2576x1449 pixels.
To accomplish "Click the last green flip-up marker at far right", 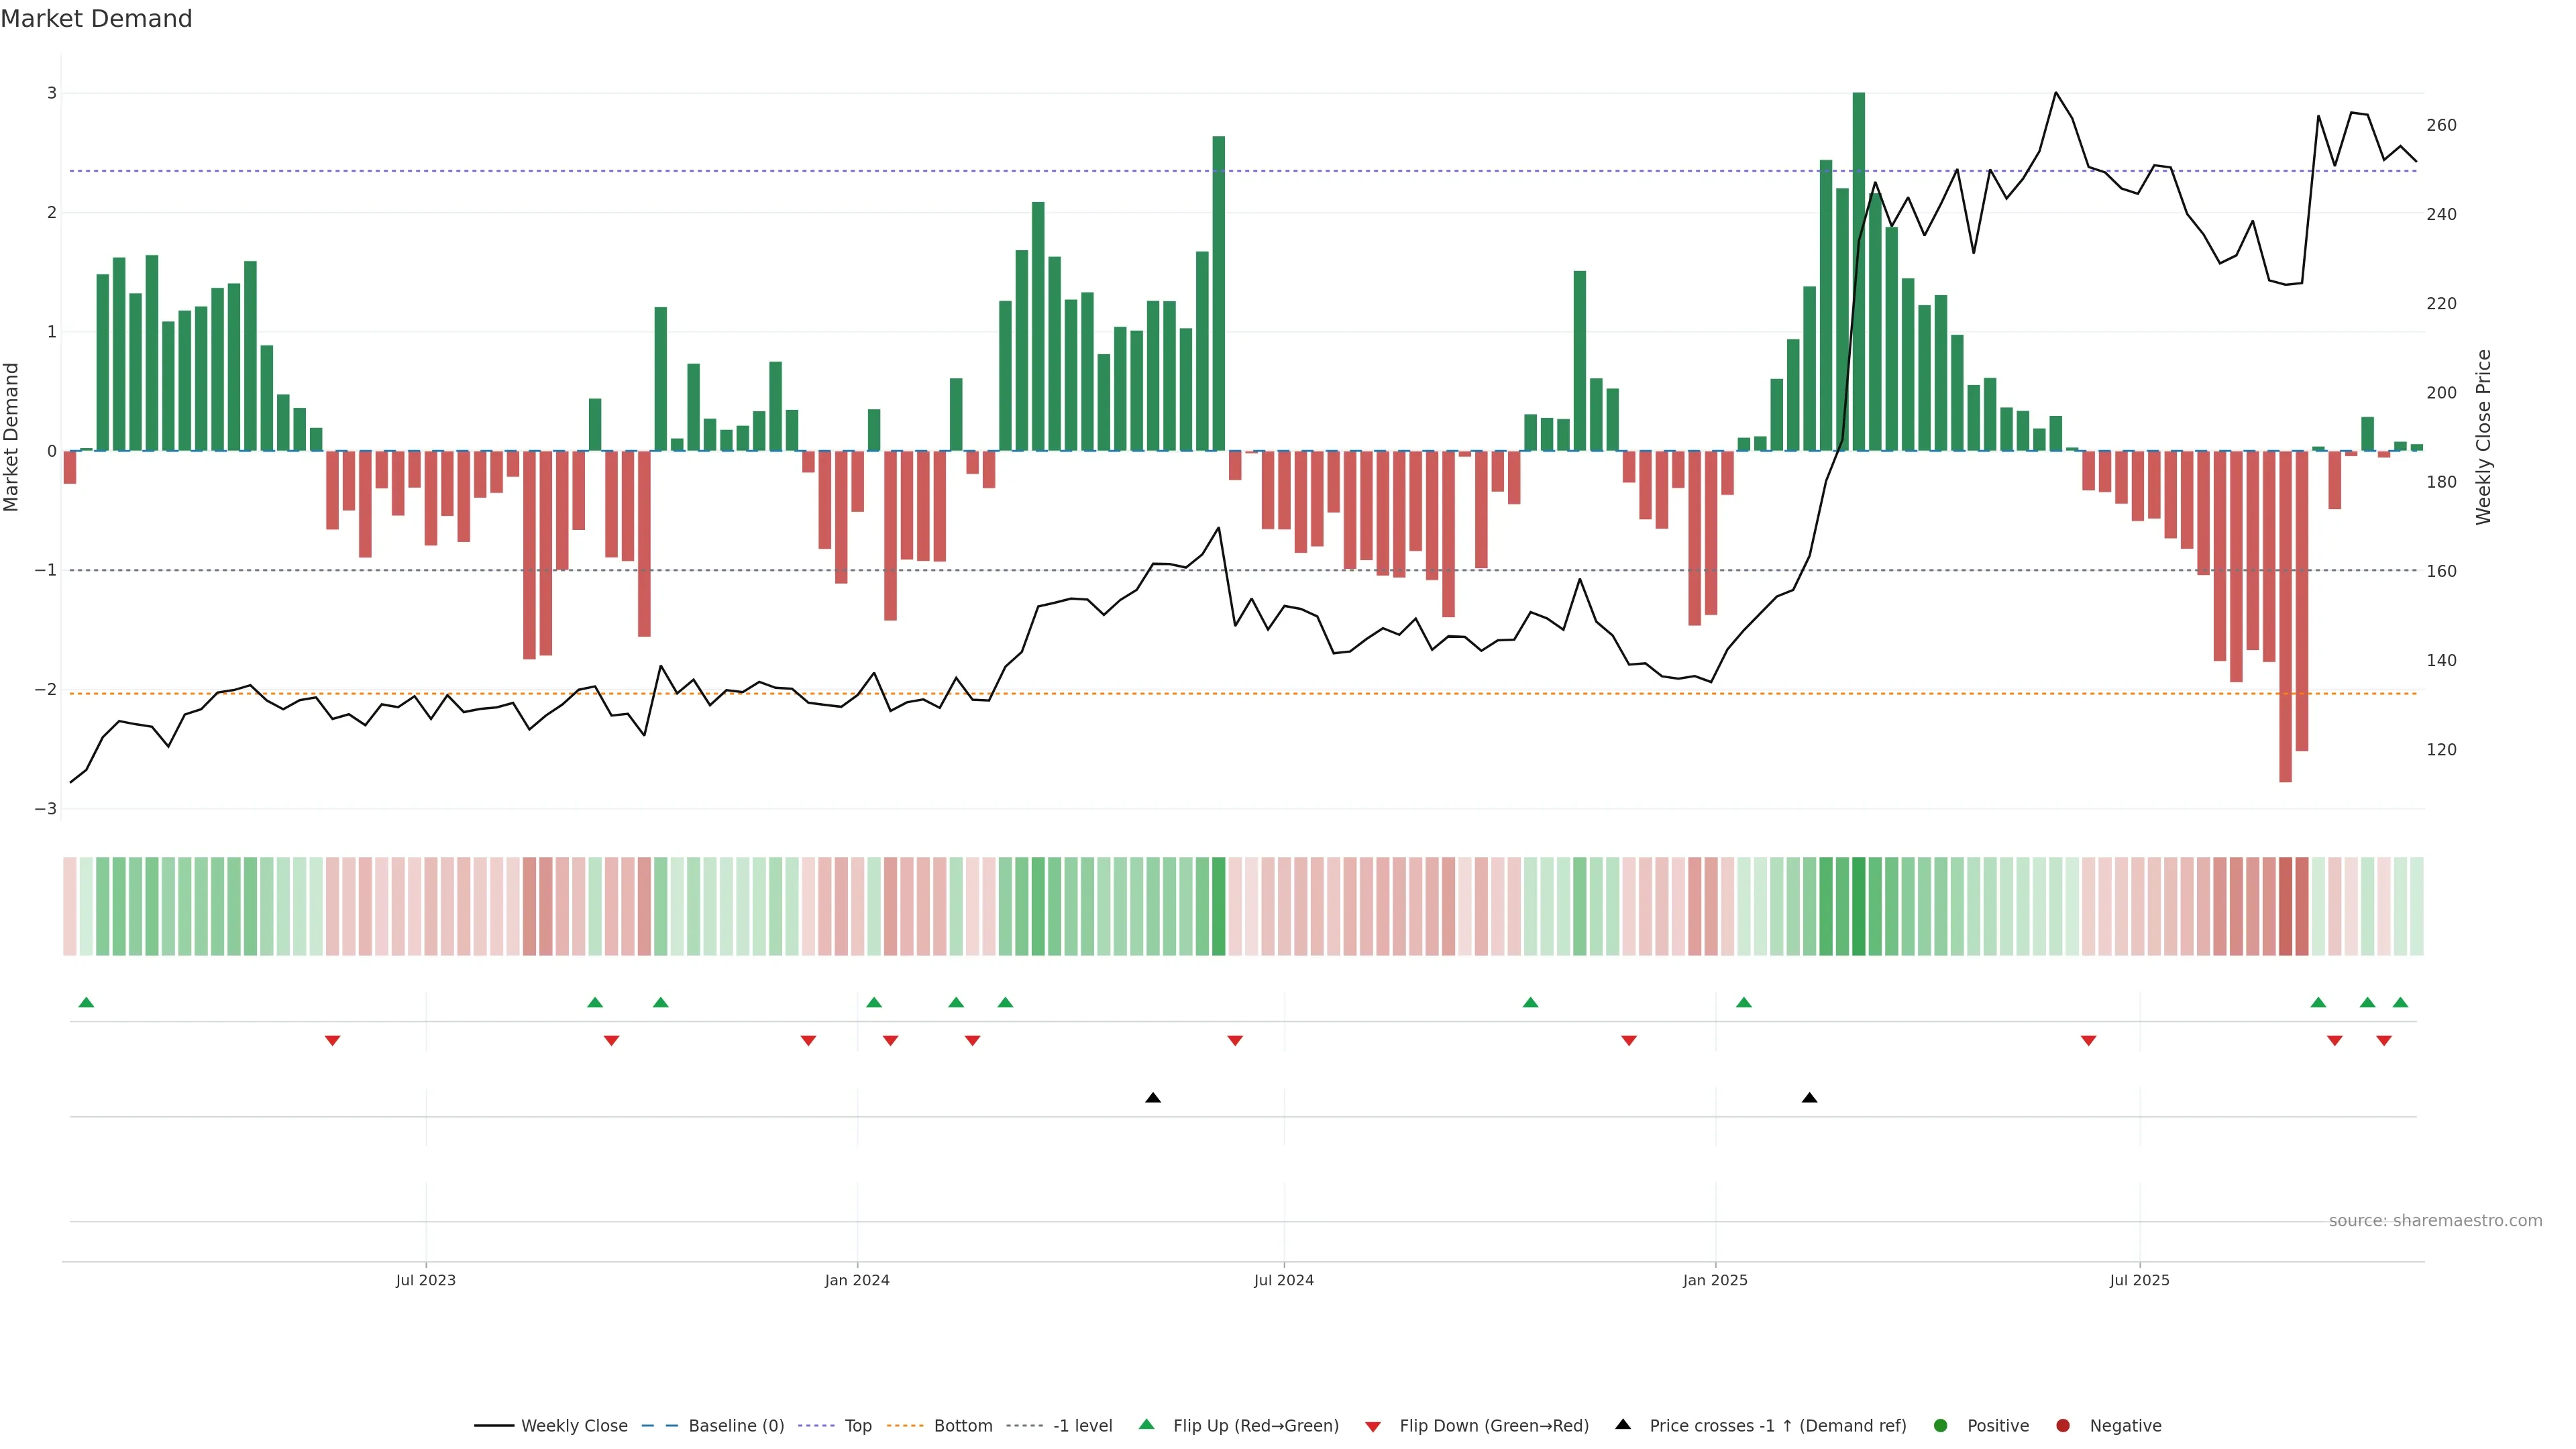I will [x=2400, y=1003].
